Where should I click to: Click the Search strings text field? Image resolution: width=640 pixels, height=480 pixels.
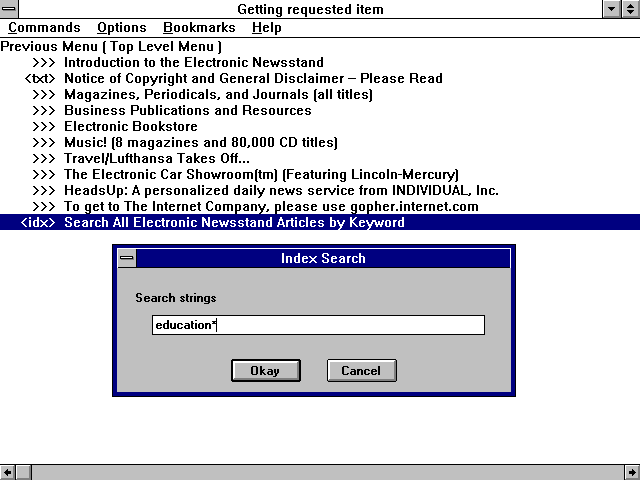click(318, 325)
